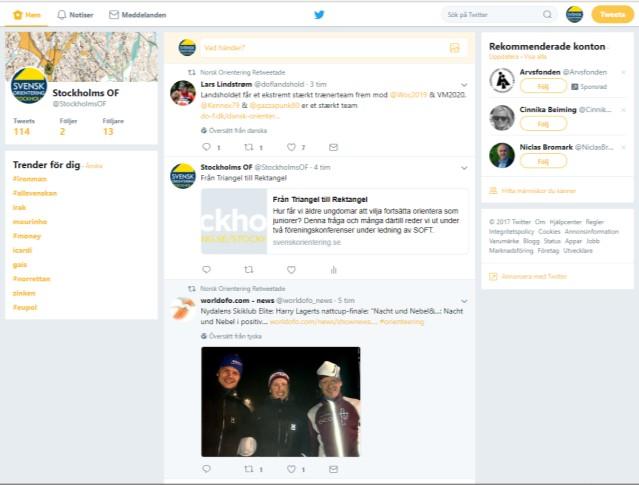The width and height of the screenshot is (639, 485).
Task: Change trends with the Ändra link
Action: [x=94, y=166]
